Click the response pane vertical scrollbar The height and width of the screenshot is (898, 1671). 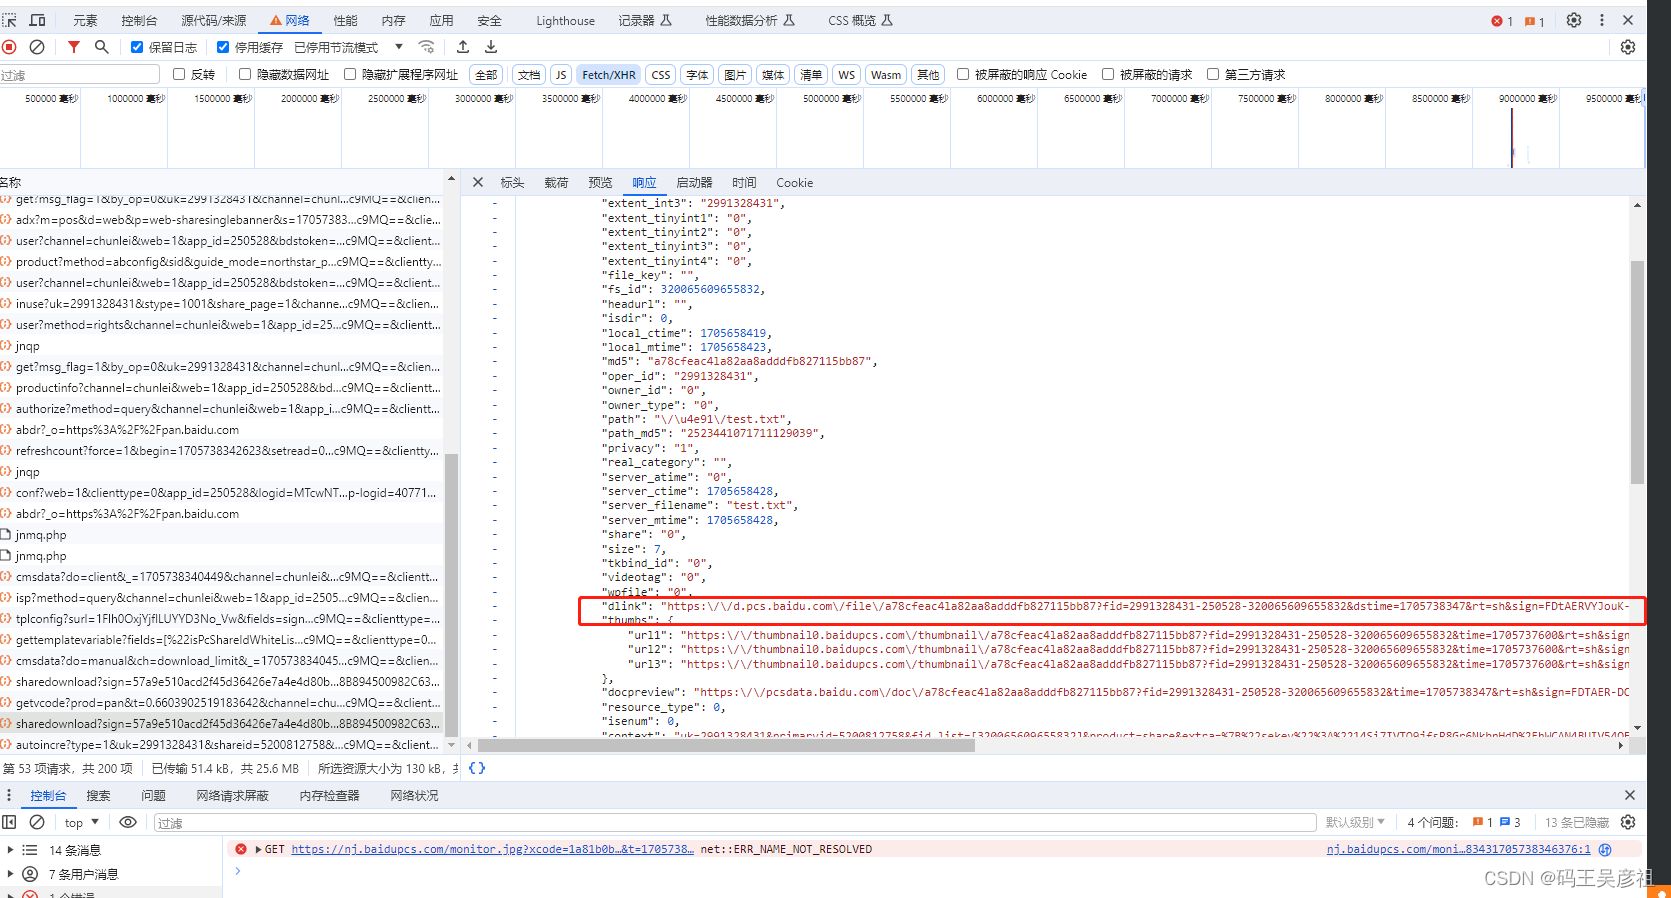tap(1637, 372)
